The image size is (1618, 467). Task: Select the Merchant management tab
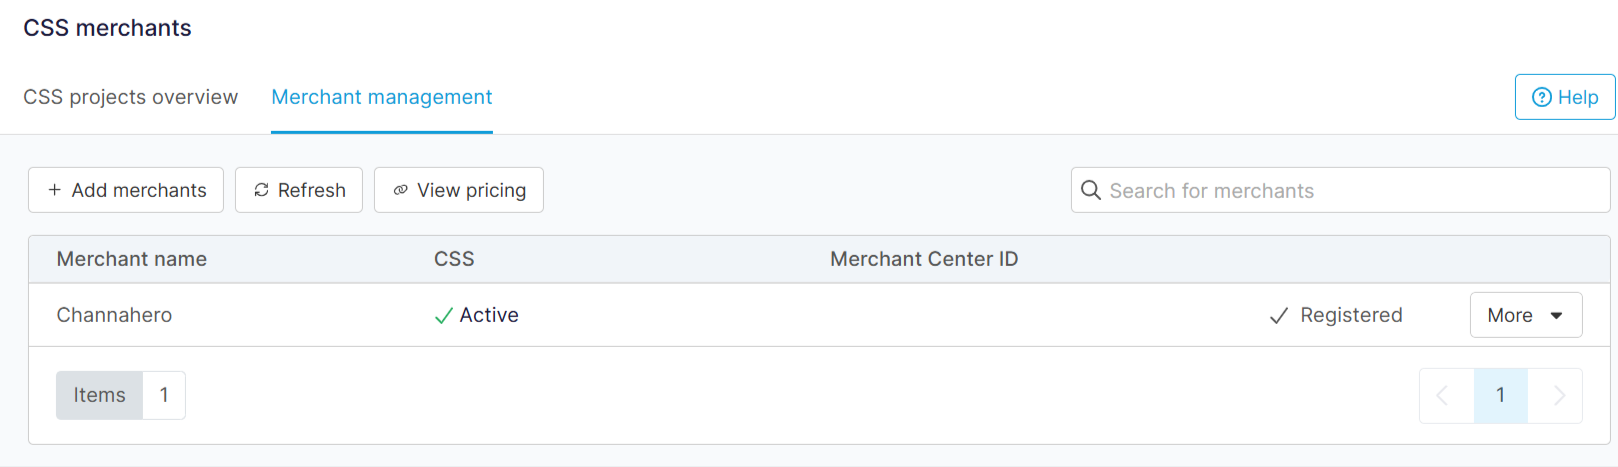pos(382,97)
